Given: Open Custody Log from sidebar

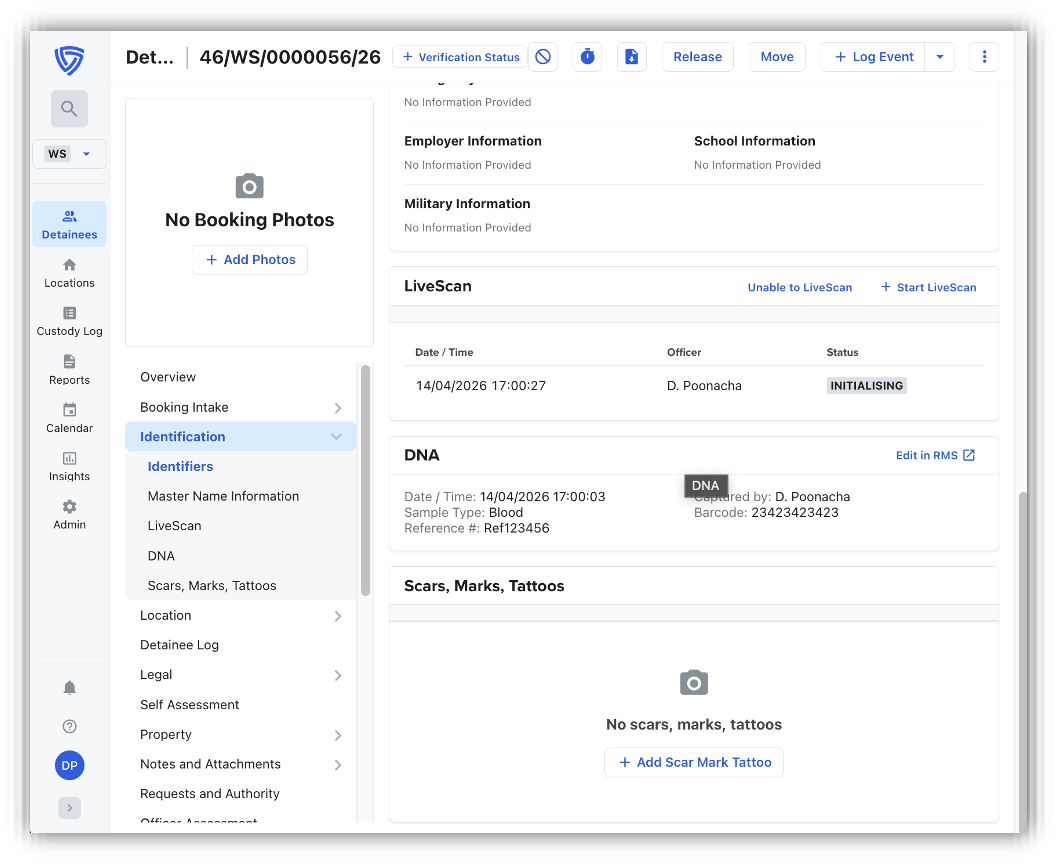Looking at the screenshot, I should click(x=69, y=321).
